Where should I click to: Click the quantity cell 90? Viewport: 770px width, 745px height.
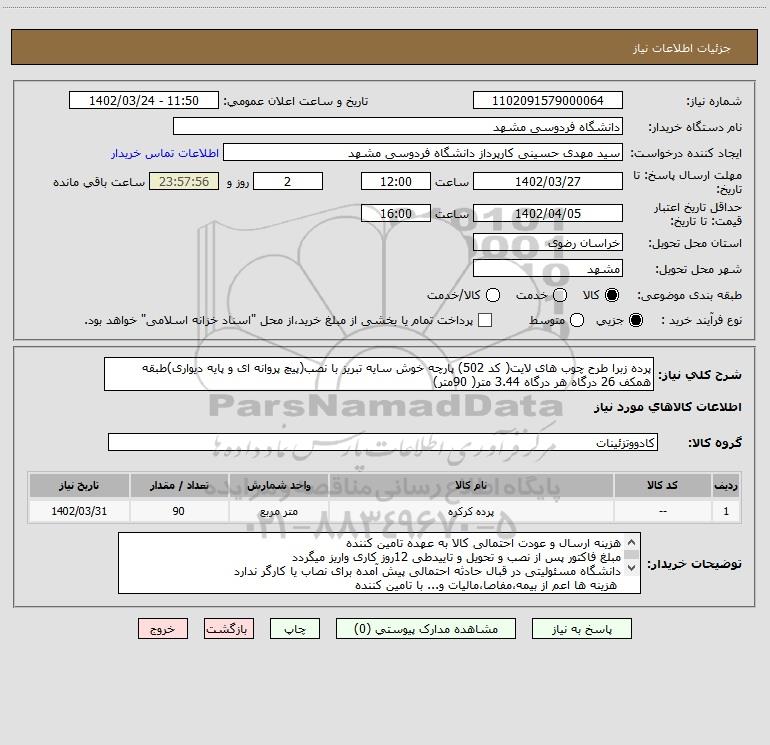(179, 511)
